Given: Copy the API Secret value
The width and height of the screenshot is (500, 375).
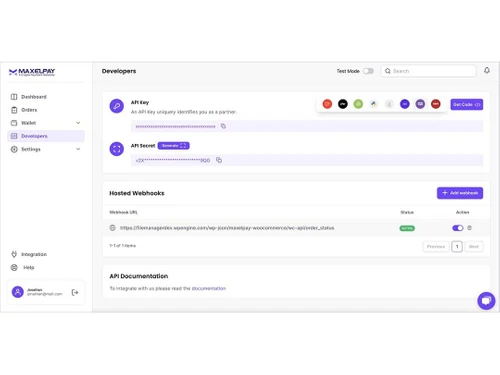Looking at the screenshot, I should pyautogui.click(x=219, y=160).
